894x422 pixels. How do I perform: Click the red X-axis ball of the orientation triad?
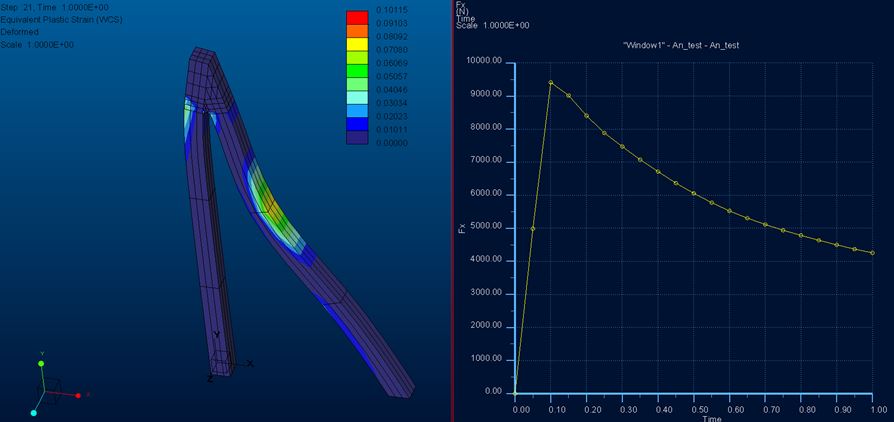pos(78,395)
